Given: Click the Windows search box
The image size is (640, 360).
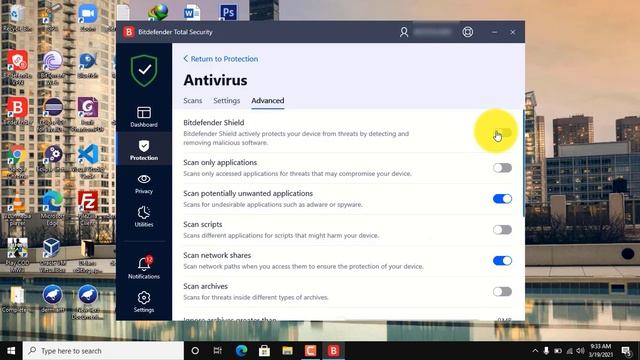Looking at the screenshot, I should [103, 351].
